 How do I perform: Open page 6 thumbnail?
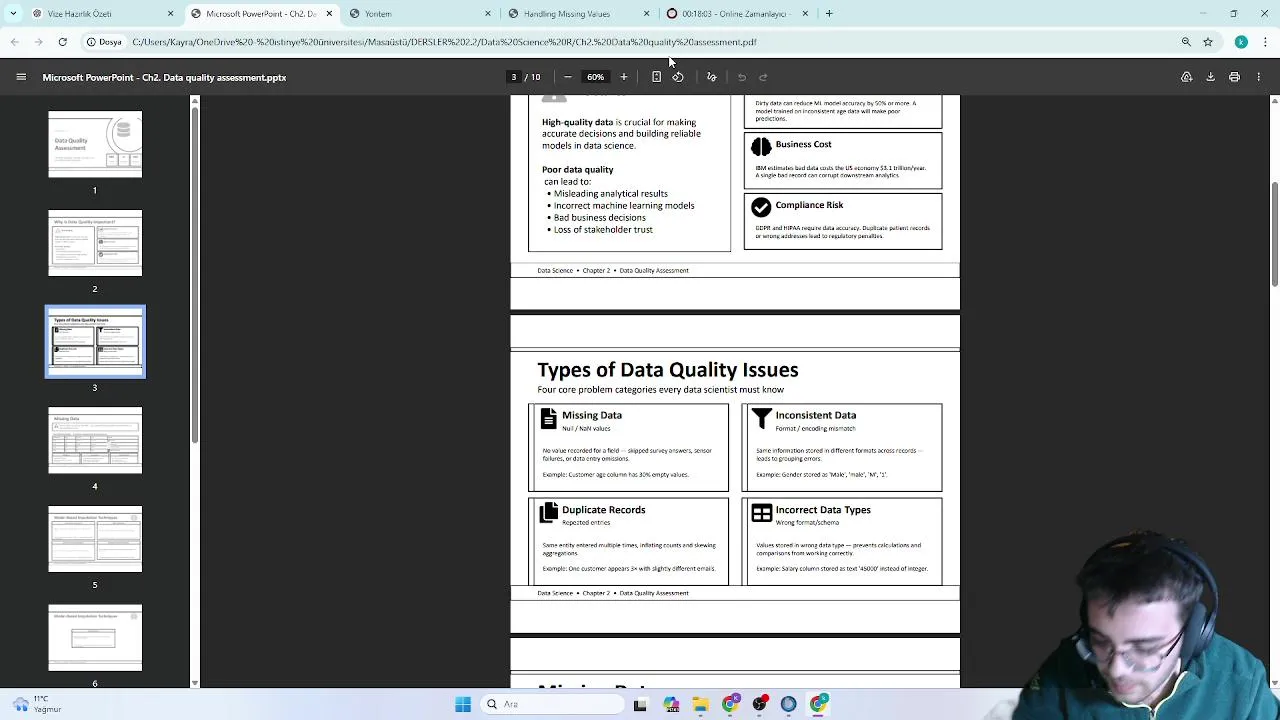[95, 638]
